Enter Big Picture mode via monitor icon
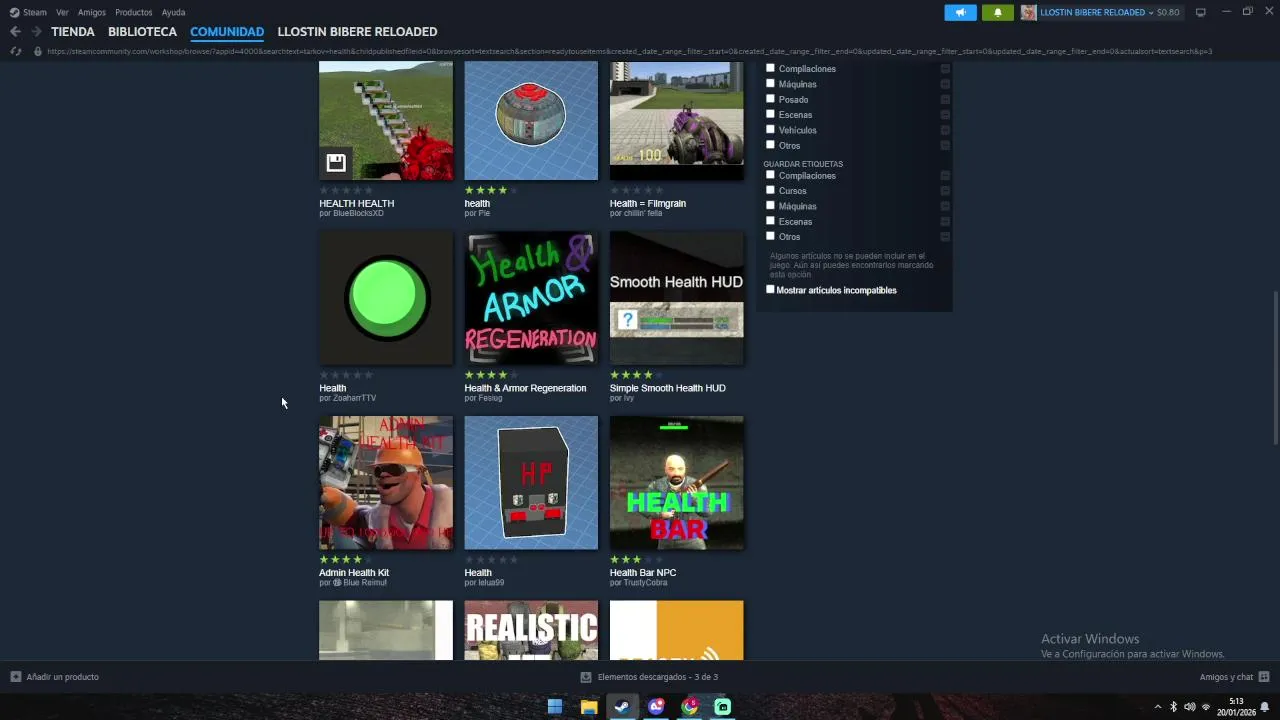Viewport: 1280px width, 720px height. (x=1201, y=12)
